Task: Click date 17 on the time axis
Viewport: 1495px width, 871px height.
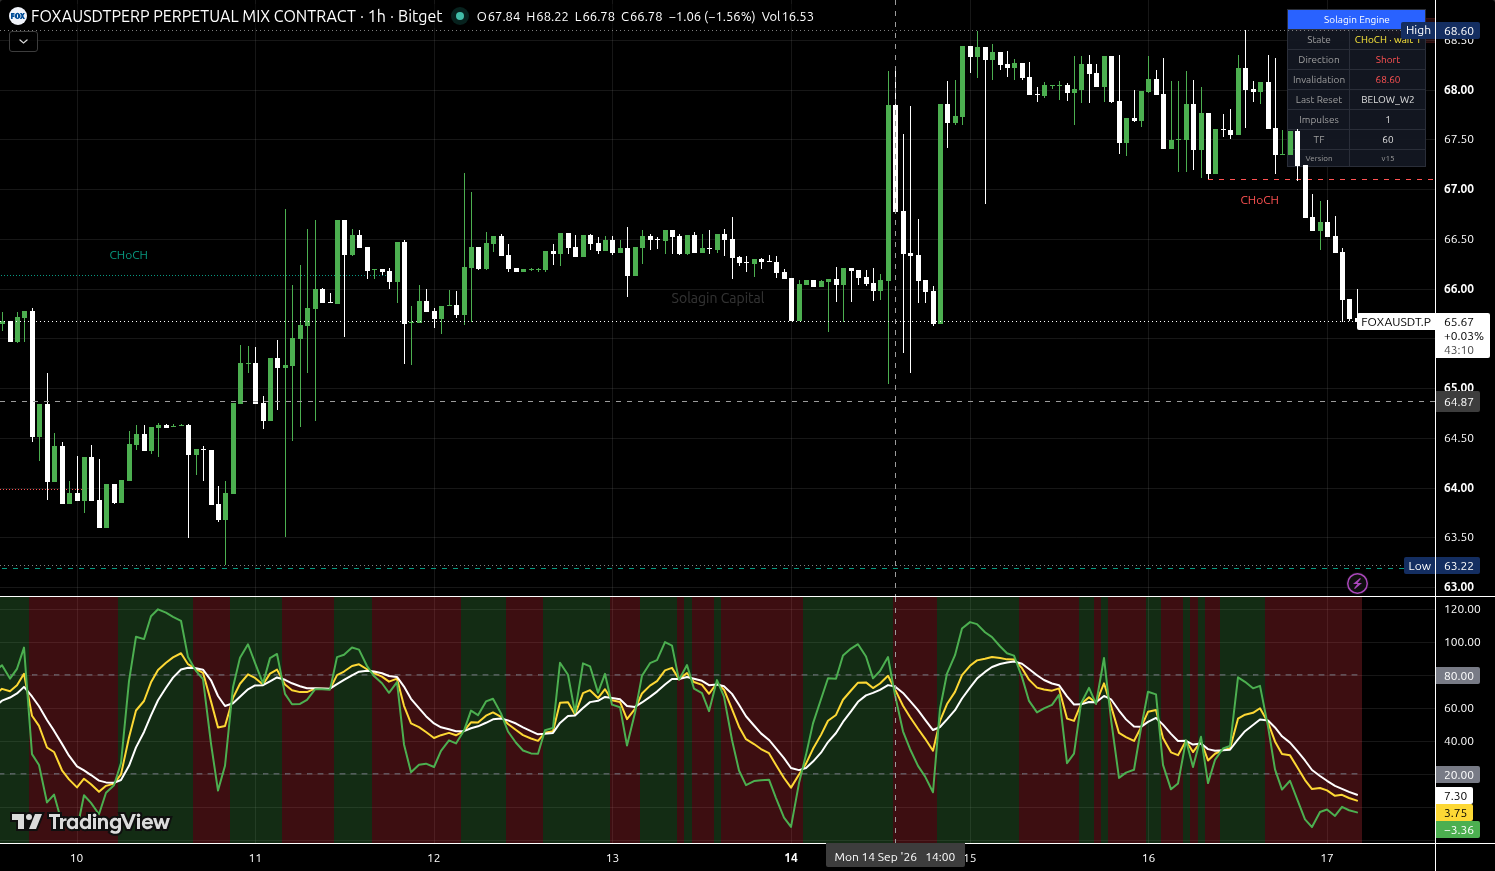Action: (x=1327, y=858)
